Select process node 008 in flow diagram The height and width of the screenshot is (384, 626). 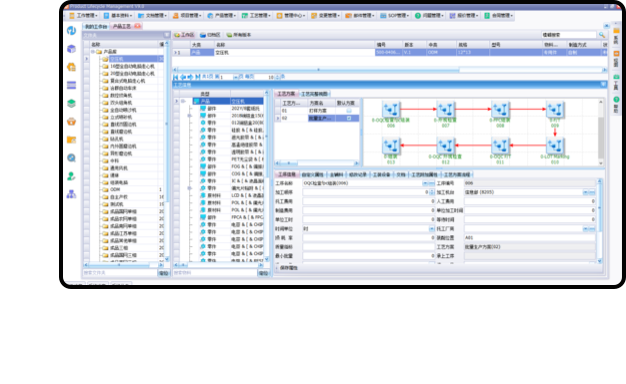pyautogui.click(x=500, y=109)
